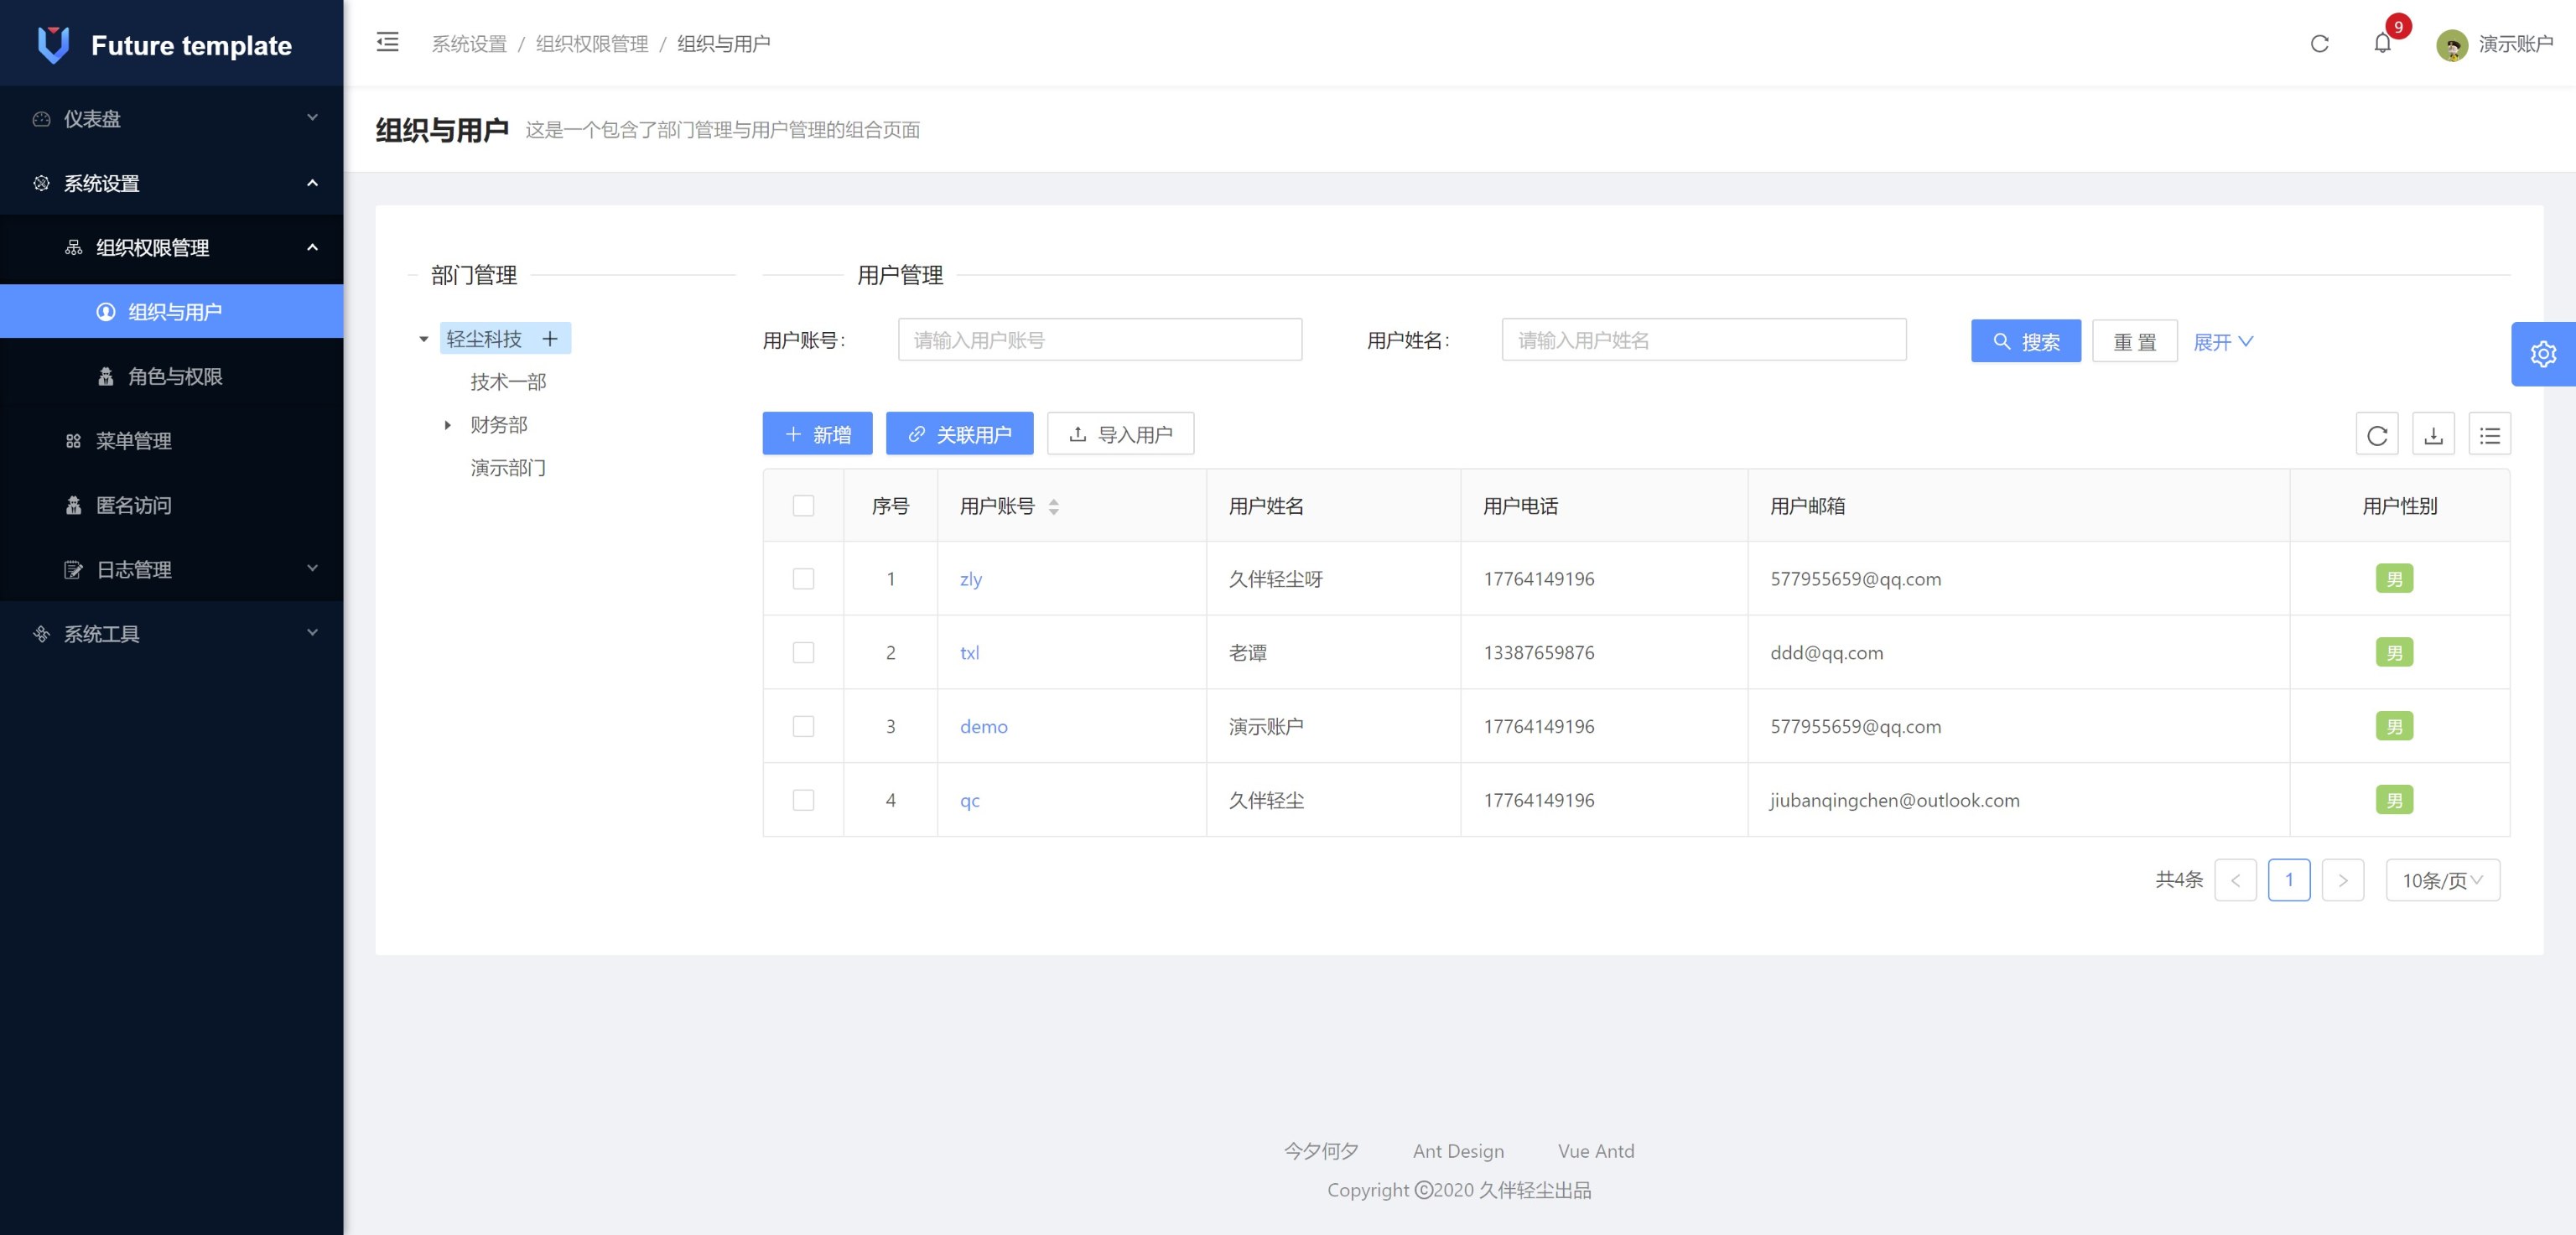The image size is (2576, 1235).
Task: Click the 演示账户 user avatar
Action: pyautogui.click(x=2452, y=45)
